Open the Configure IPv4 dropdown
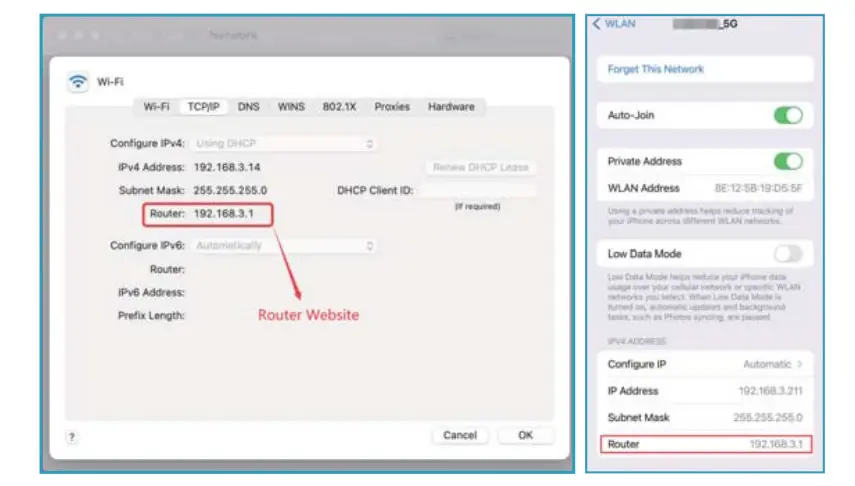 (x=284, y=143)
